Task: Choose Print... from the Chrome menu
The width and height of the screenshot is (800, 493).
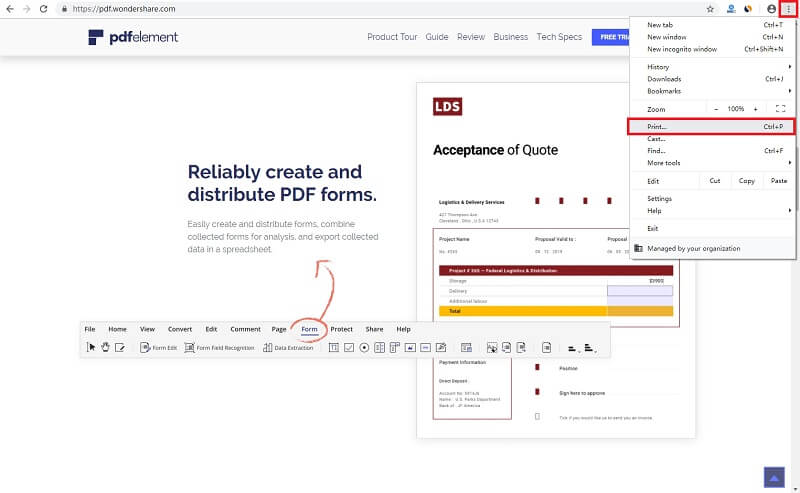Action: tap(711, 127)
